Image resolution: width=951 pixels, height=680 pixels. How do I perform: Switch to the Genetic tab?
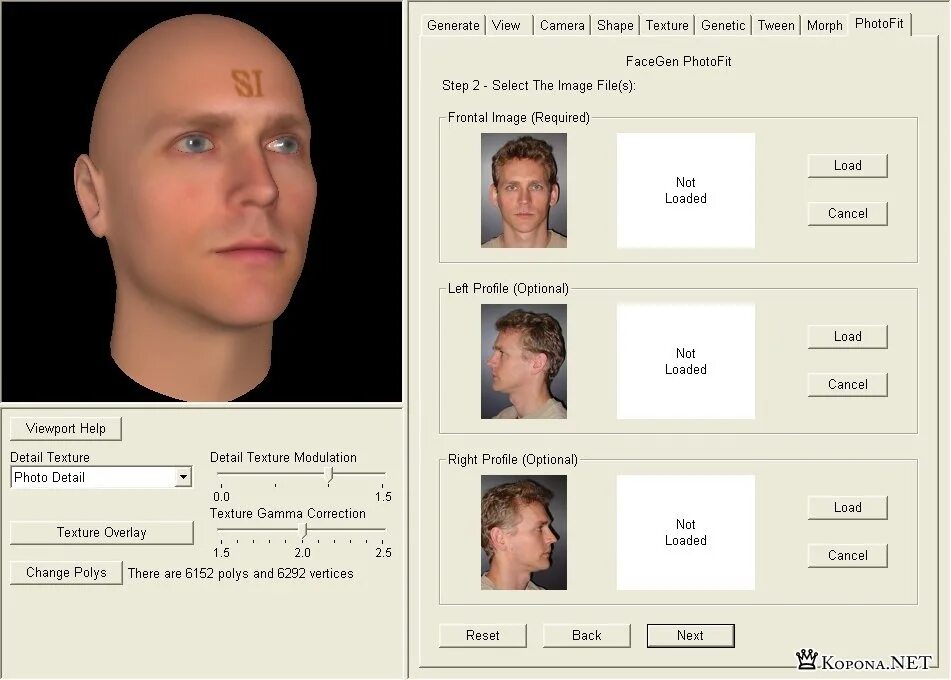[723, 25]
